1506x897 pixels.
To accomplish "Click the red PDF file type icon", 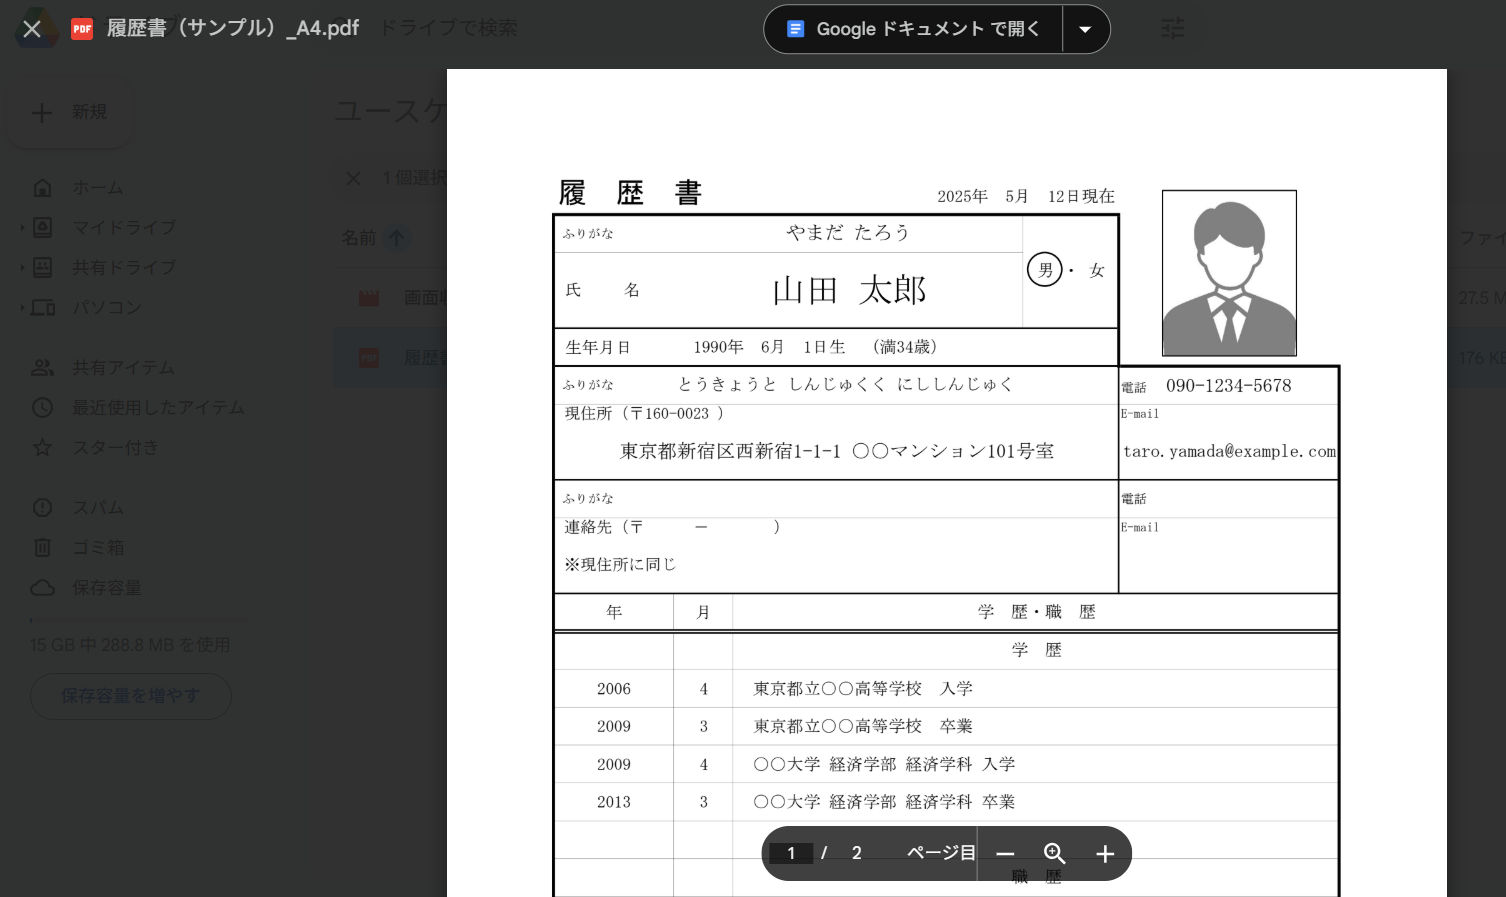I will tap(82, 29).
